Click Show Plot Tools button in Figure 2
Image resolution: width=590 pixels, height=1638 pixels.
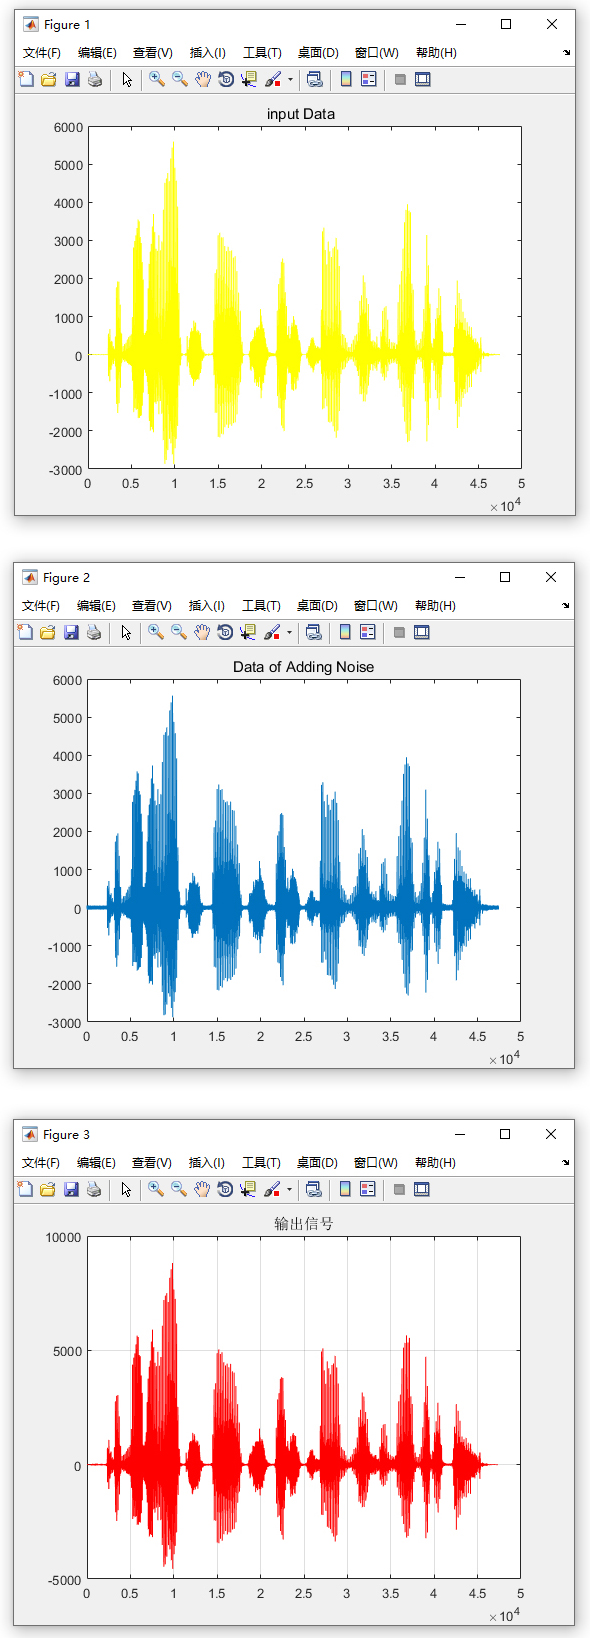(x=422, y=632)
